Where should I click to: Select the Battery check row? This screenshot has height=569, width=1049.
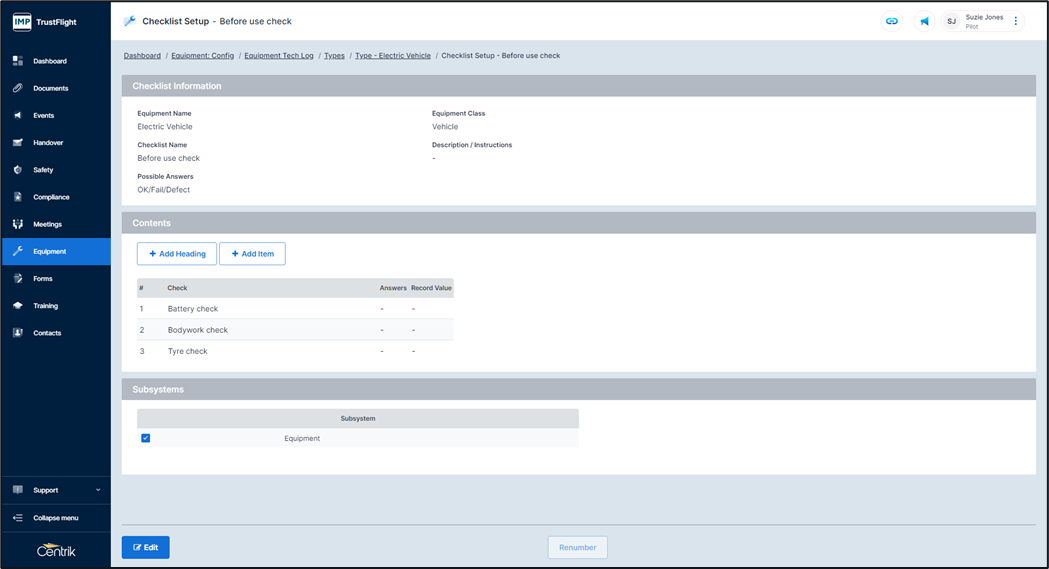(x=193, y=309)
